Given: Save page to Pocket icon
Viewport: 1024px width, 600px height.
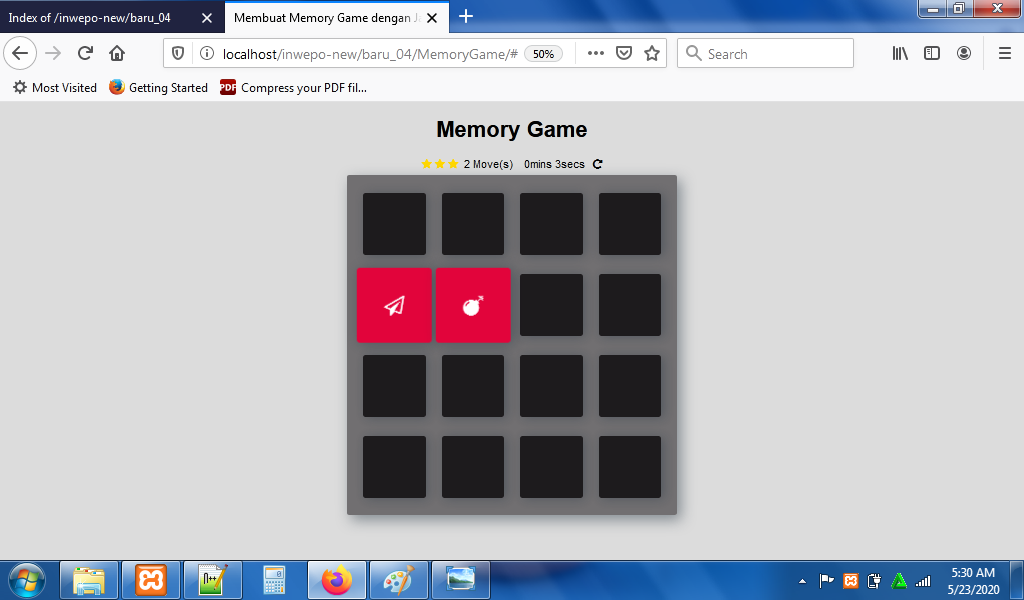Looking at the screenshot, I should 624,54.
